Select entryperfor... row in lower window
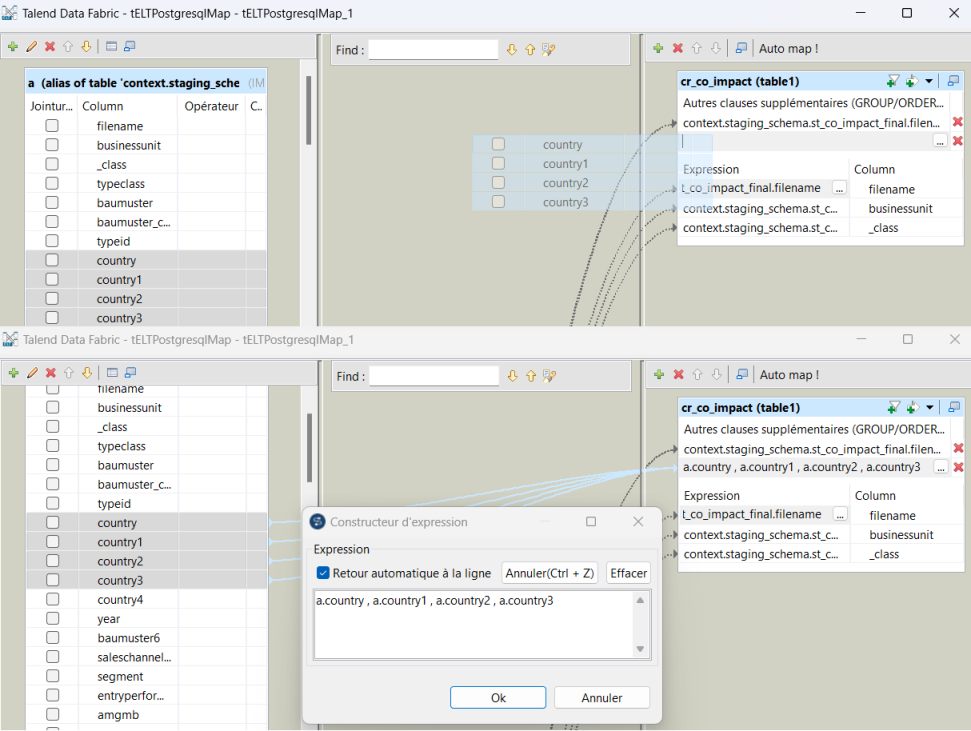Screen dimensions: 971x731 pos(147,695)
